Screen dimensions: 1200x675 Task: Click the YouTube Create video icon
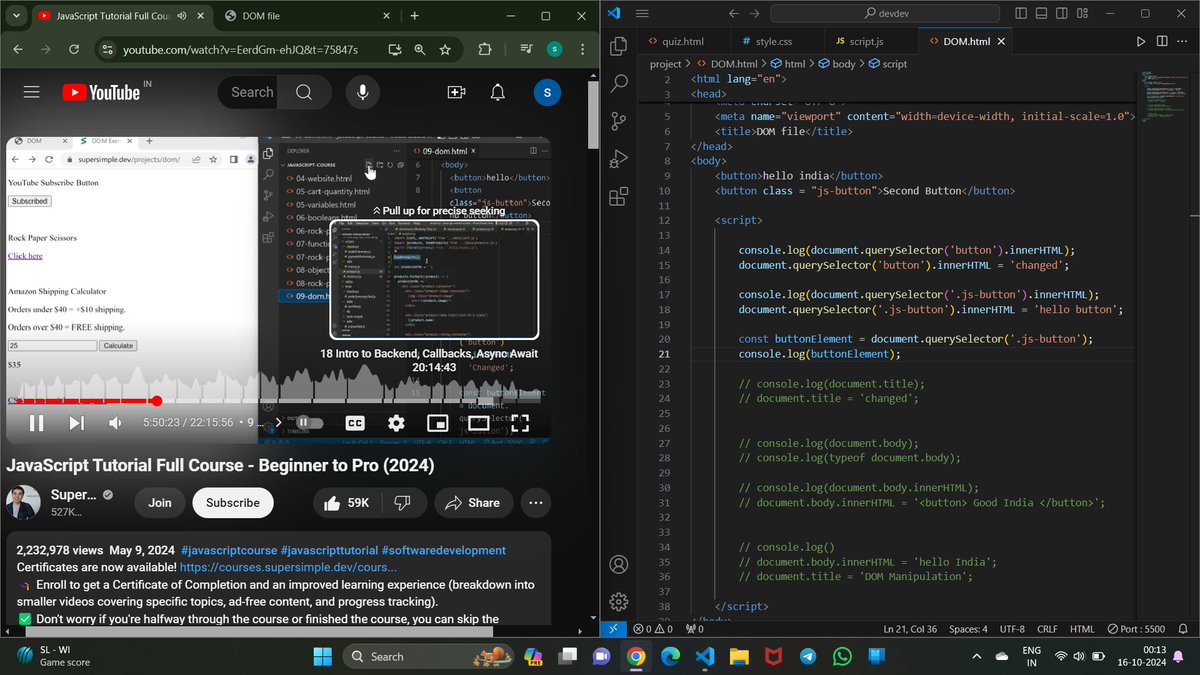pos(456,92)
